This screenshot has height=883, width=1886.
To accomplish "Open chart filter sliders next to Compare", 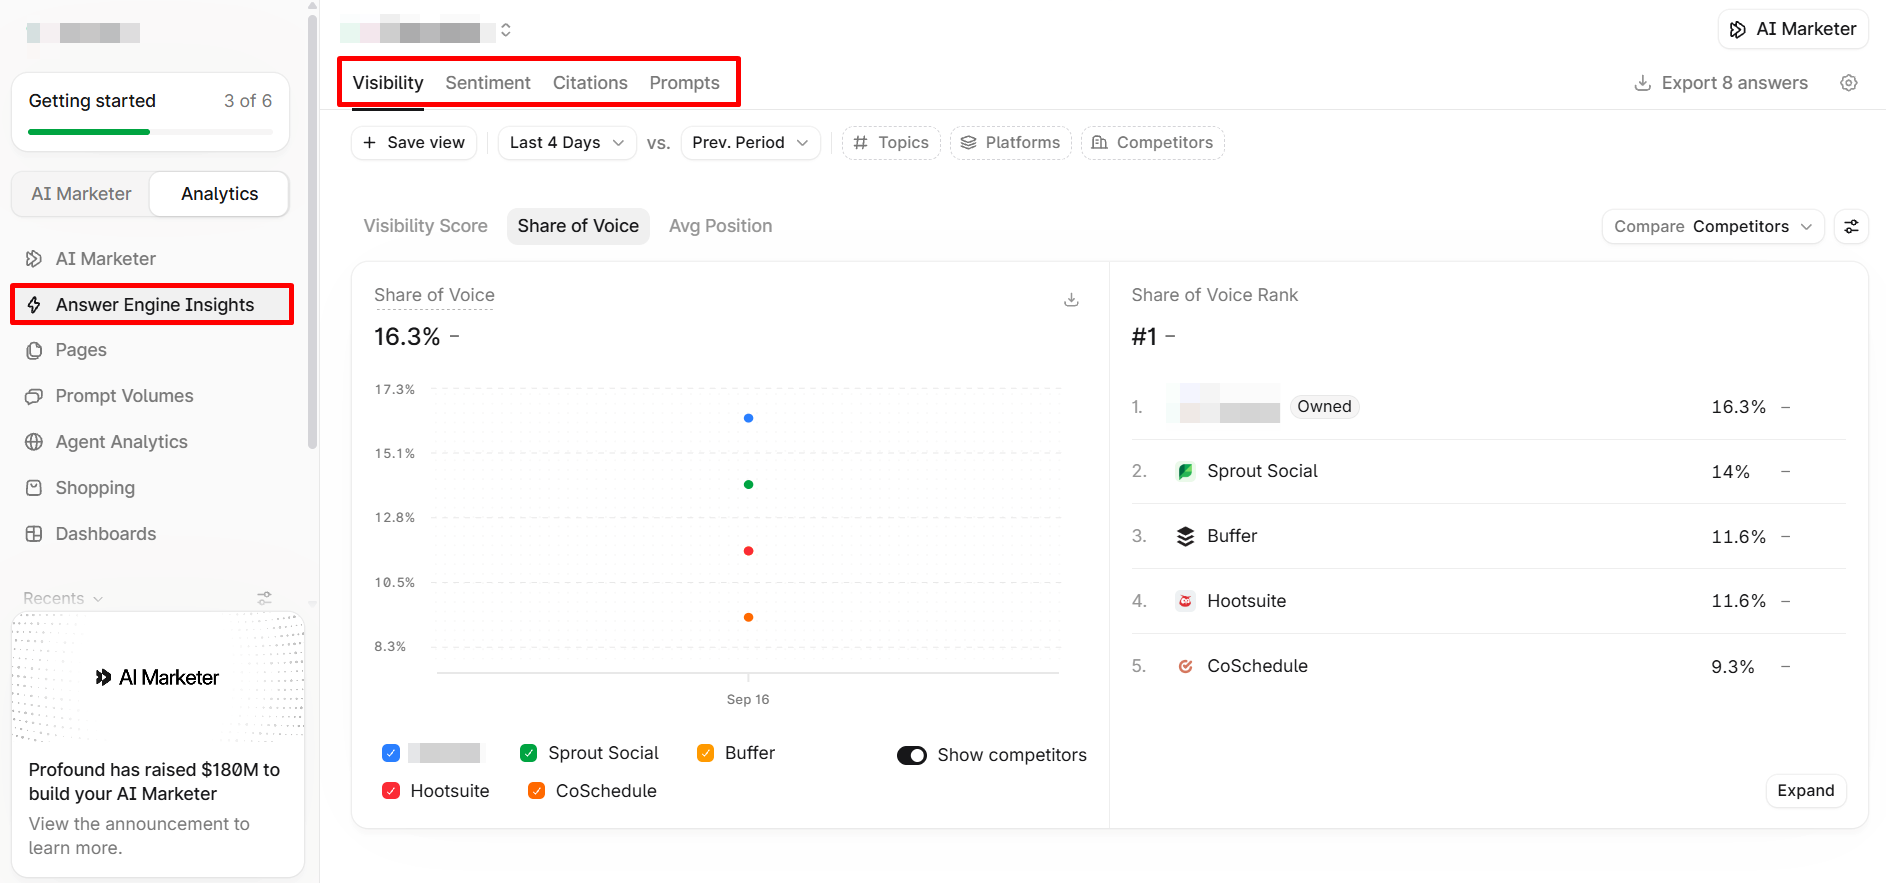I will point(1851,227).
